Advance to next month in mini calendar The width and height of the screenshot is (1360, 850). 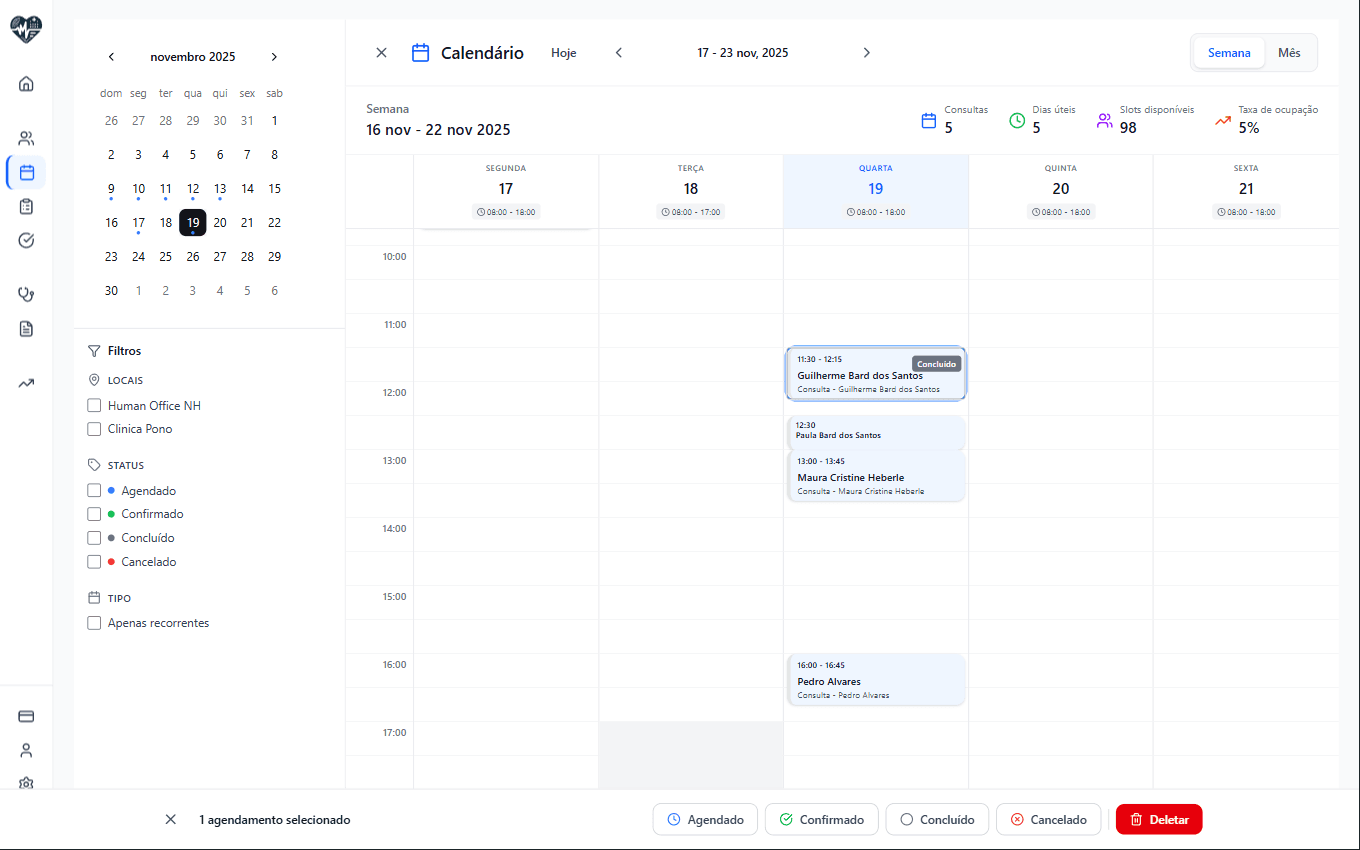pos(274,57)
